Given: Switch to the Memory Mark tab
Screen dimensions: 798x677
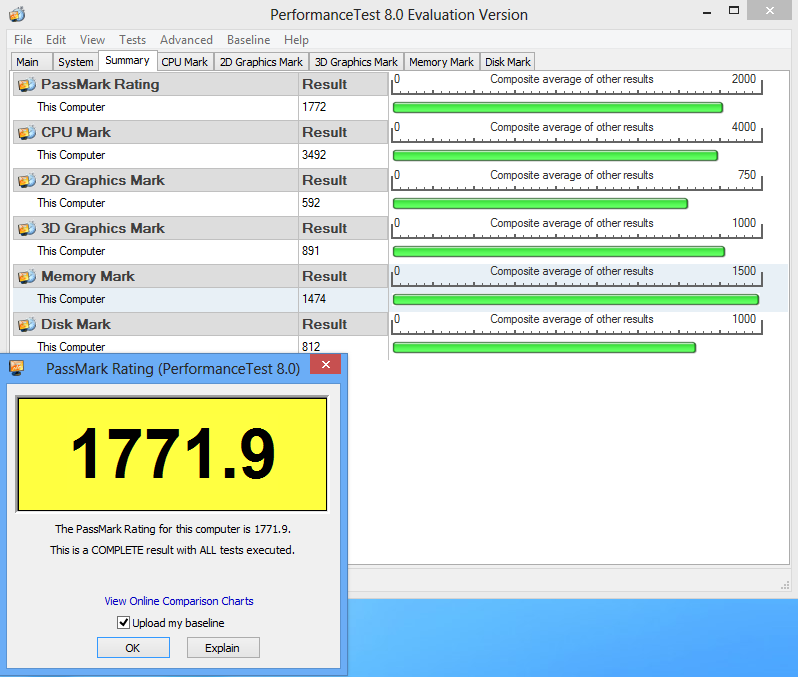Looking at the screenshot, I should tap(441, 62).
